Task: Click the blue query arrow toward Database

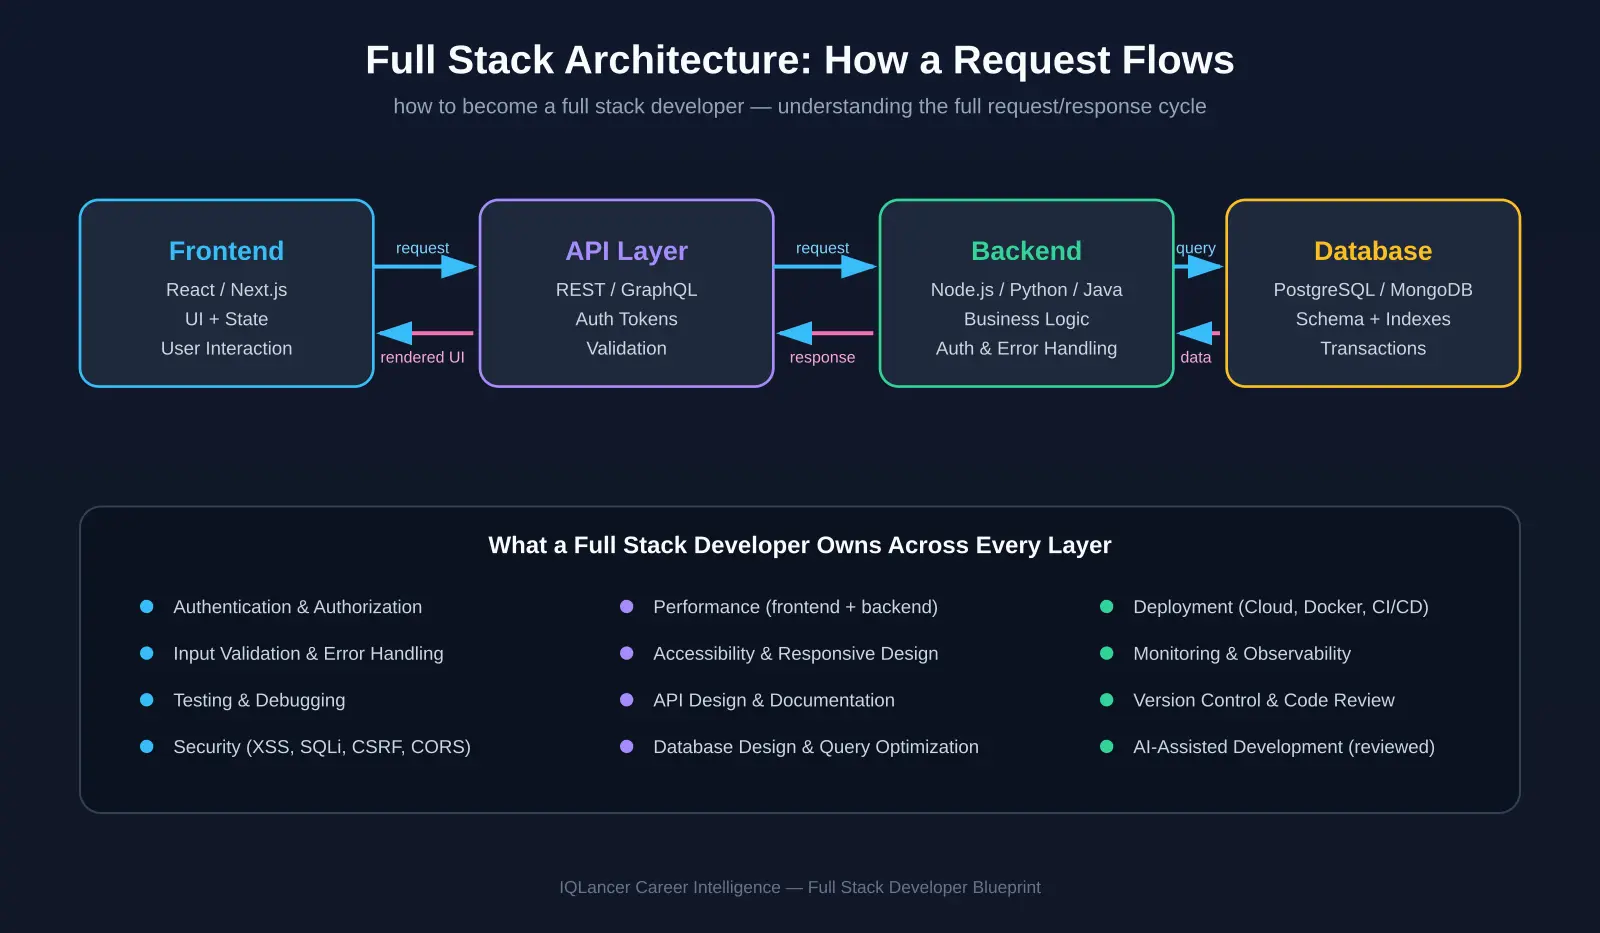Action: [x=1199, y=266]
